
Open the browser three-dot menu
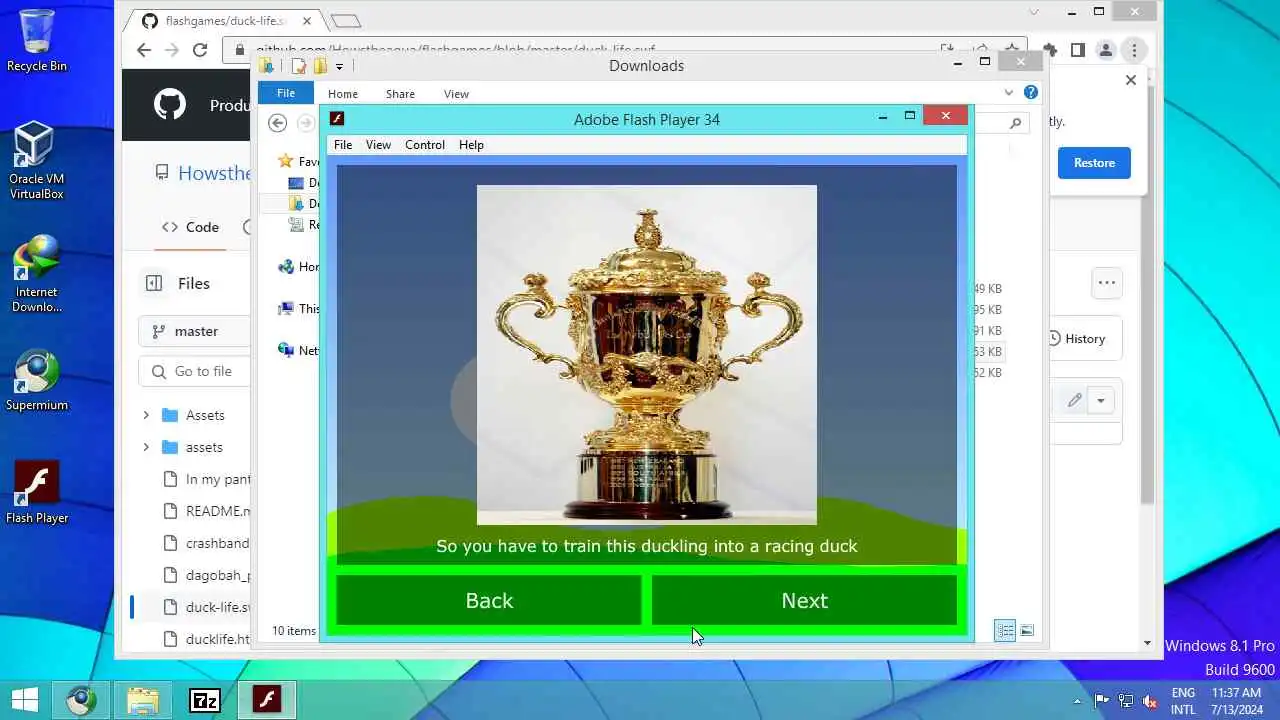coord(1134,50)
